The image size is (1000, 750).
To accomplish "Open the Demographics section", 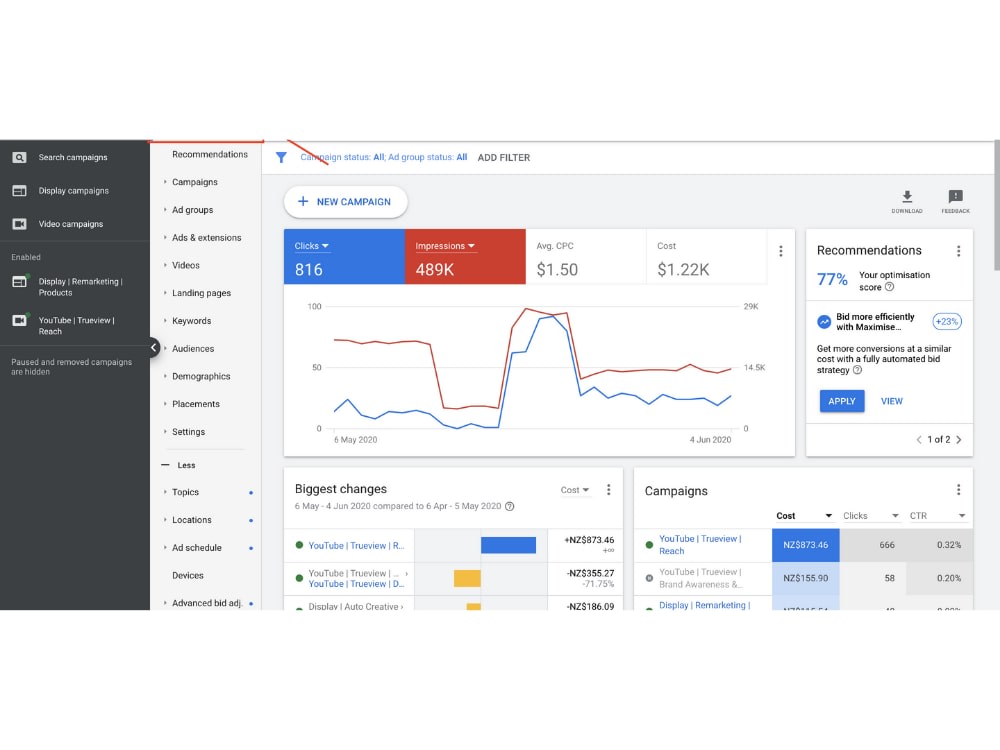I will [201, 376].
